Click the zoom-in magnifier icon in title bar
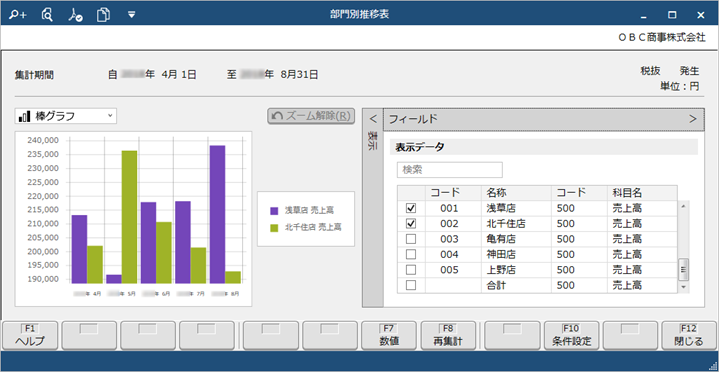The height and width of the screenshot is (372, 719). (17, 15)
